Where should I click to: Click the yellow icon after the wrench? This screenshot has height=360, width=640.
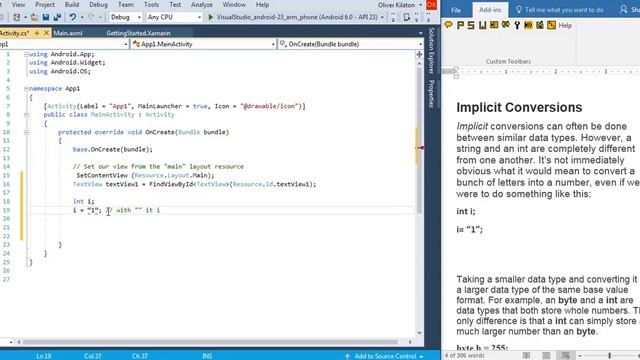point(528,25)
